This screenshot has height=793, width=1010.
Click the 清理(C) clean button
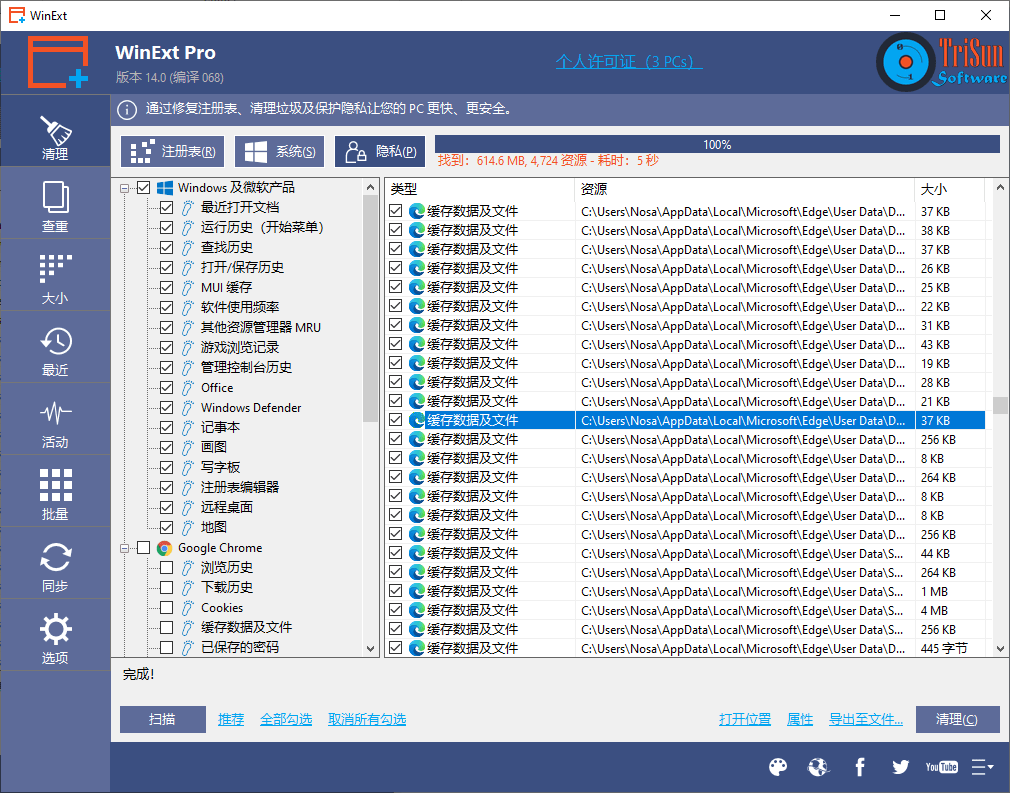[x=957, y=720]
